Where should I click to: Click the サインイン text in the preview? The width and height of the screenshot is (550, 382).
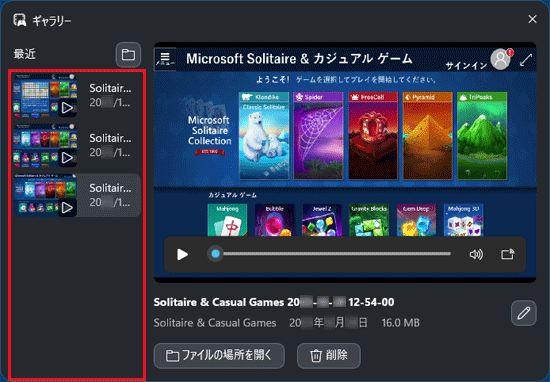466,66
